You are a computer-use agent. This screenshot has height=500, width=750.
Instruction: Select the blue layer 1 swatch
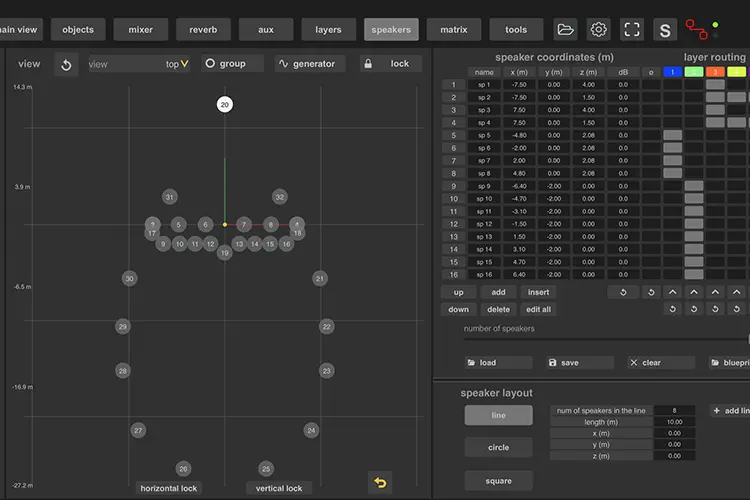pyautogui.click(x=673, y=72)
